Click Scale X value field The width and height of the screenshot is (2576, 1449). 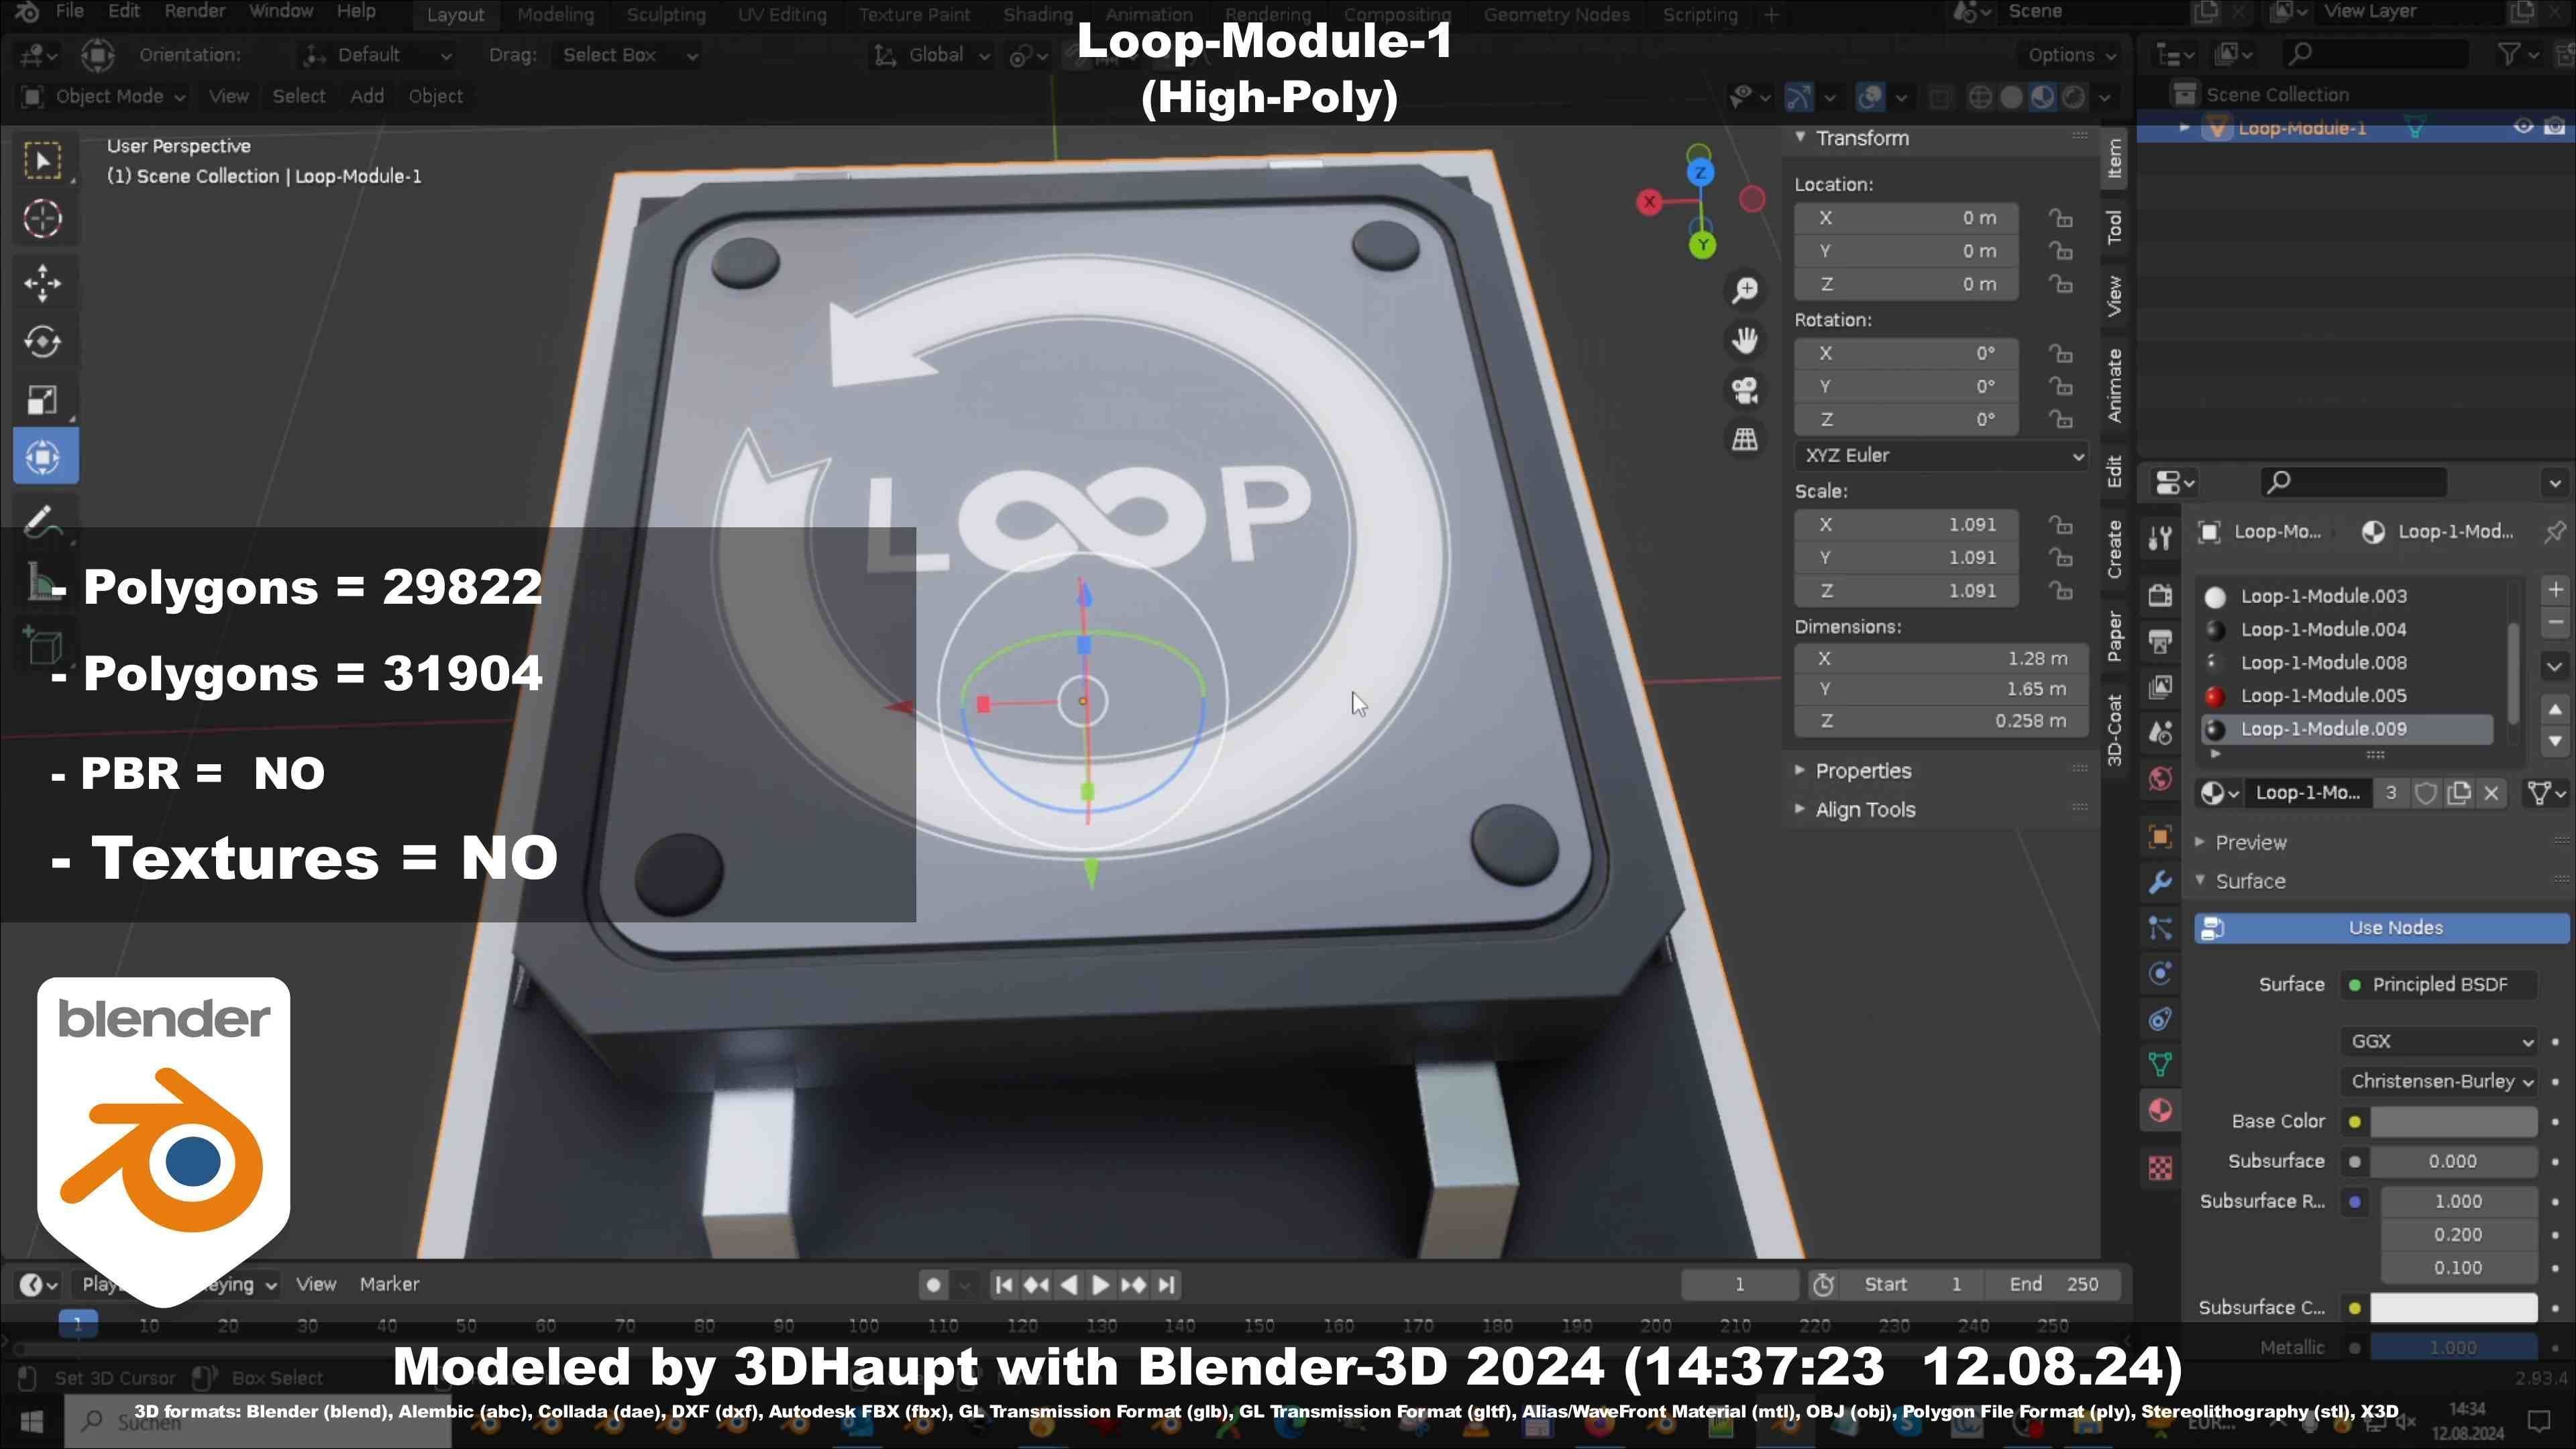tap(1906, 525)
